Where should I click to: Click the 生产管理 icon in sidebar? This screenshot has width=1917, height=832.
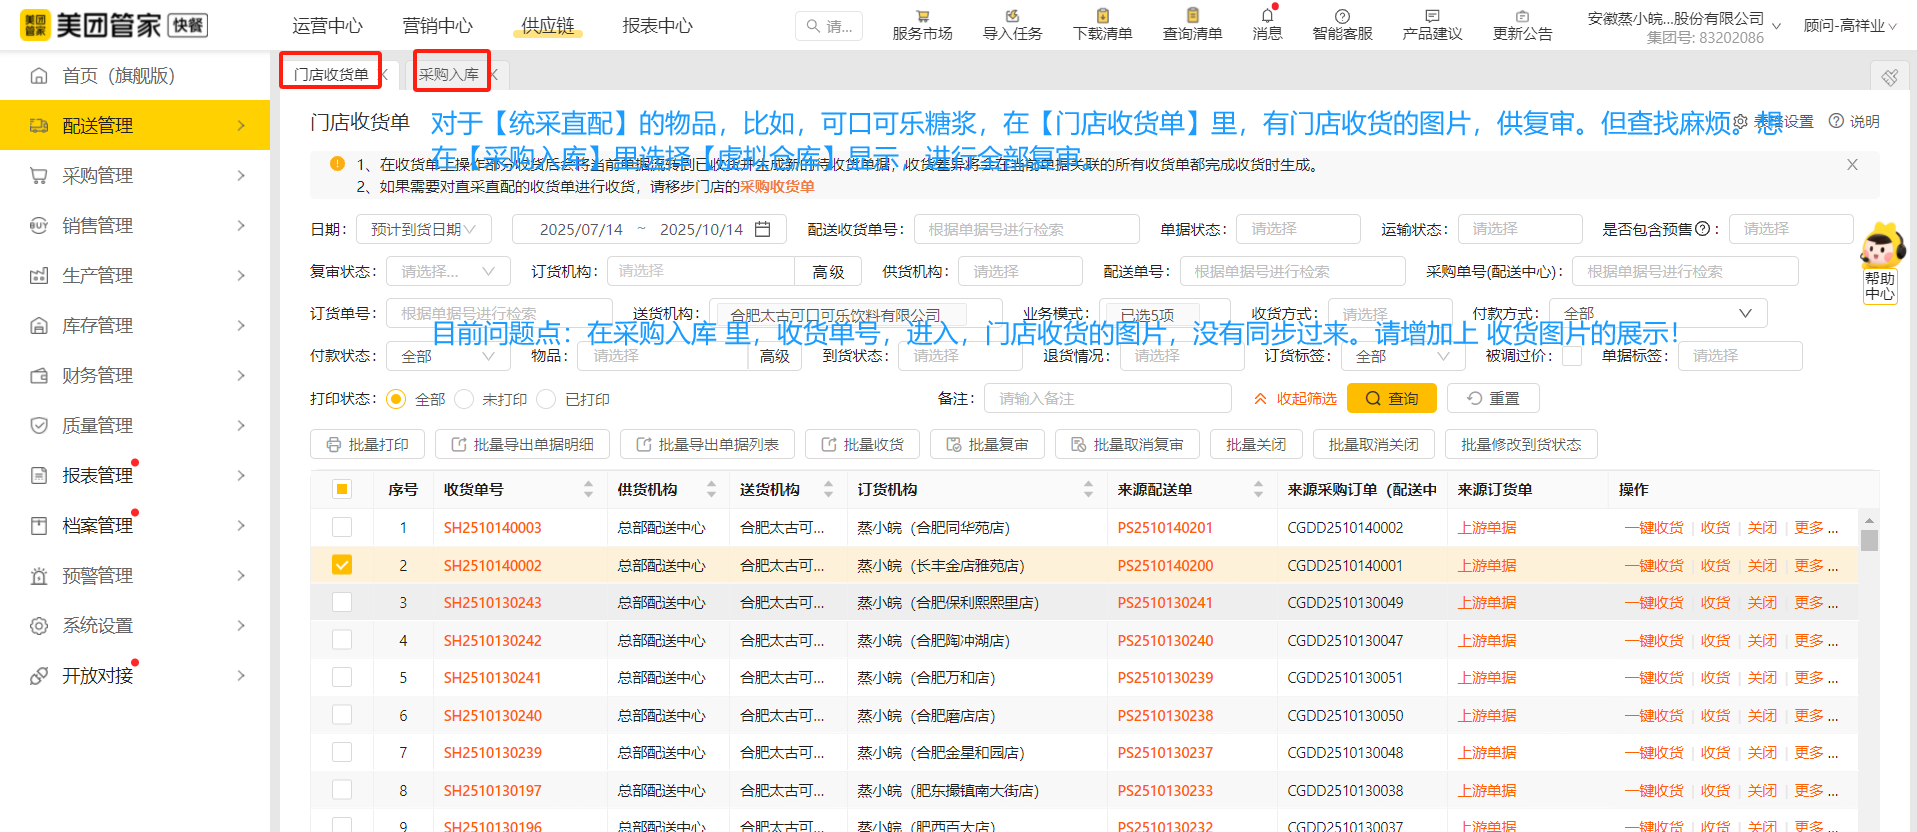point(39,276)
